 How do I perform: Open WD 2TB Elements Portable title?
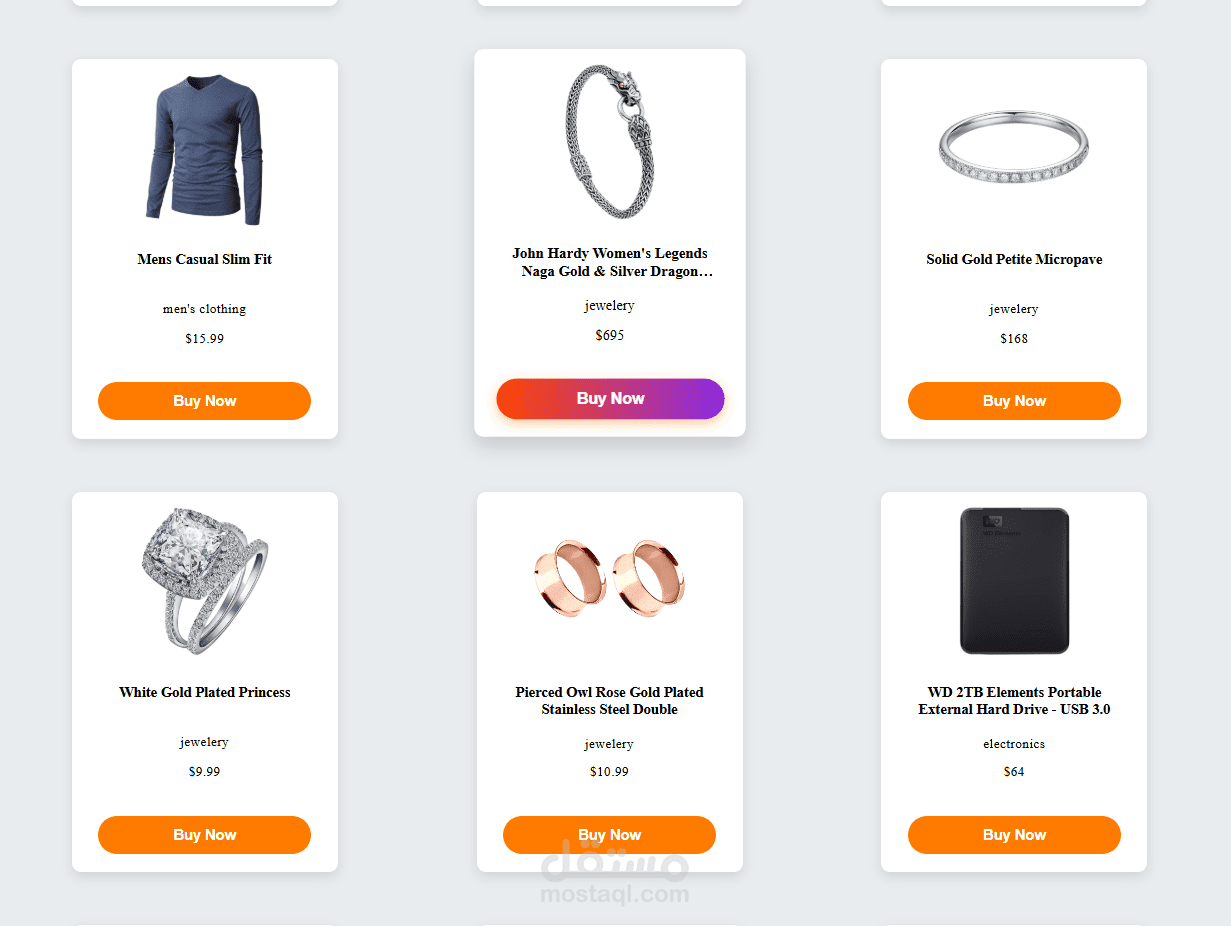1014,700
